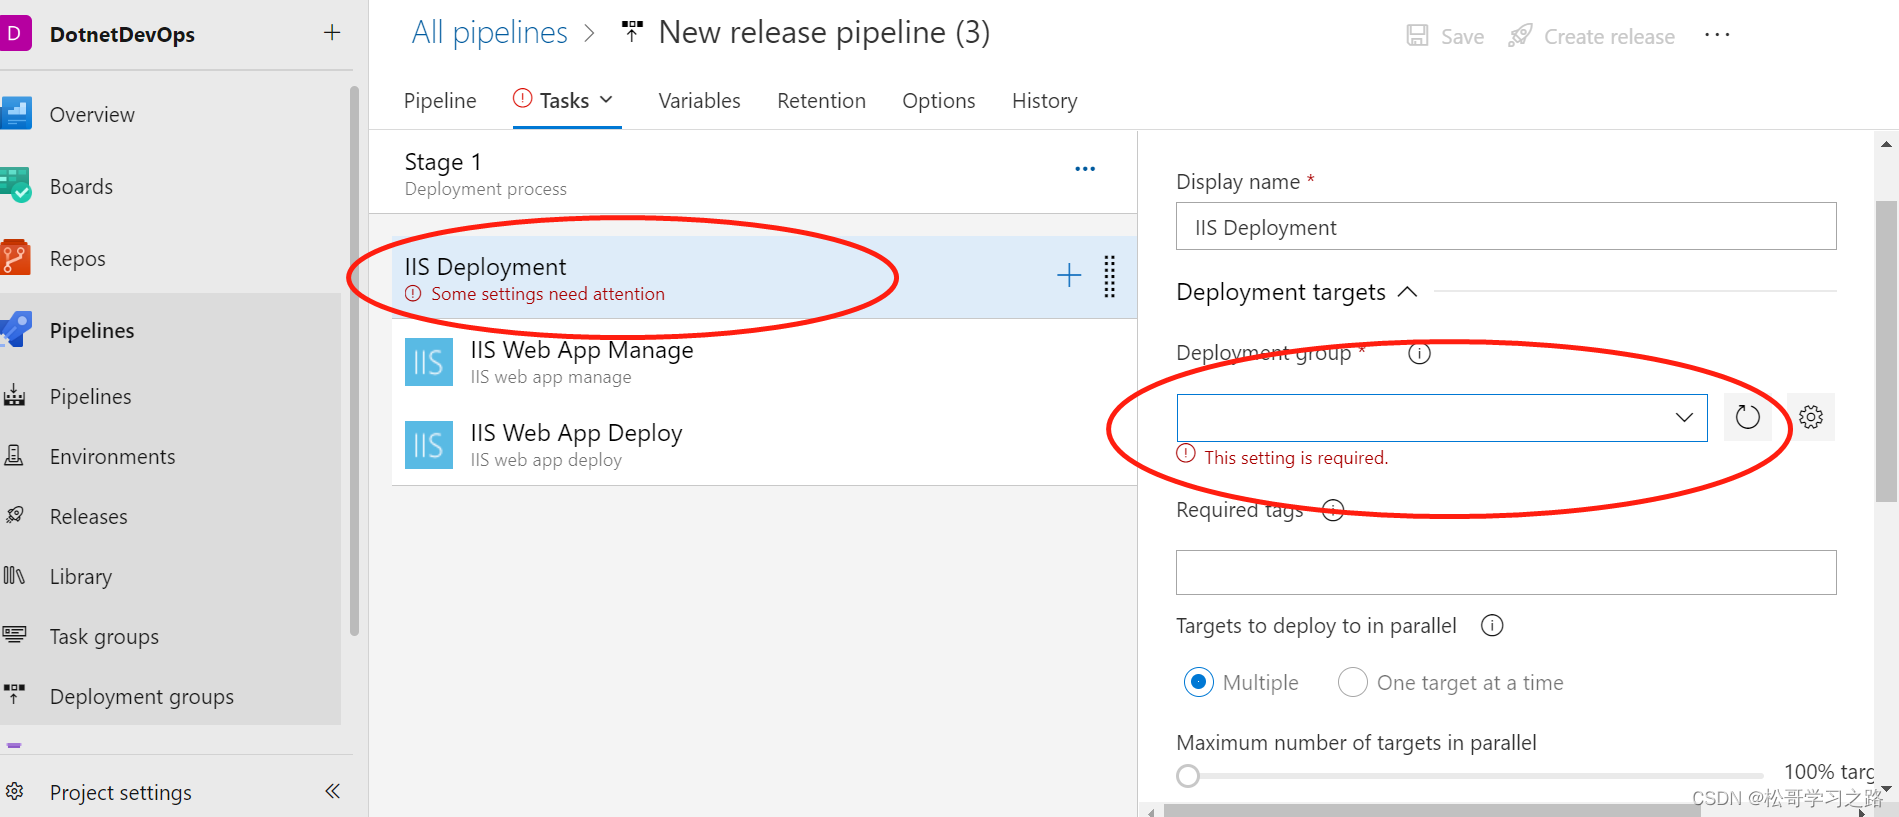Show info for Deployment group field

[x=1419, y=354]
